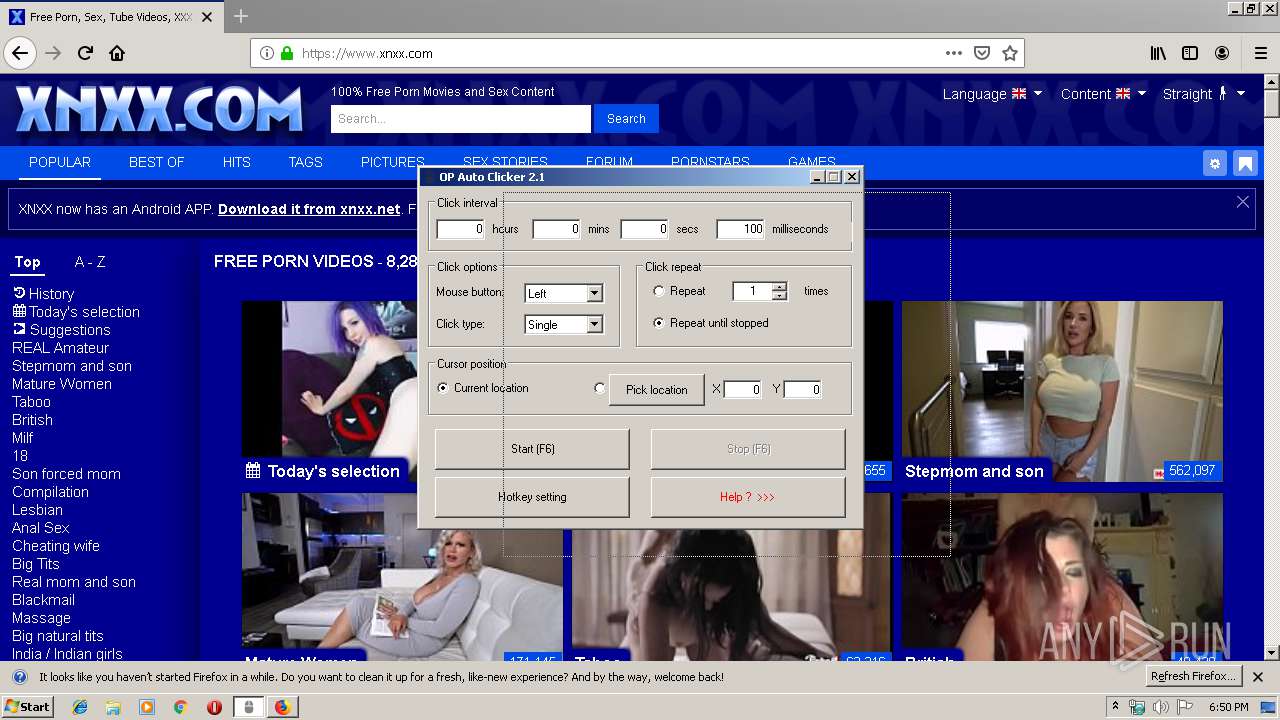Expand the Mouse button dropdown
The image size is (1280, 720).
click(594, 293)
